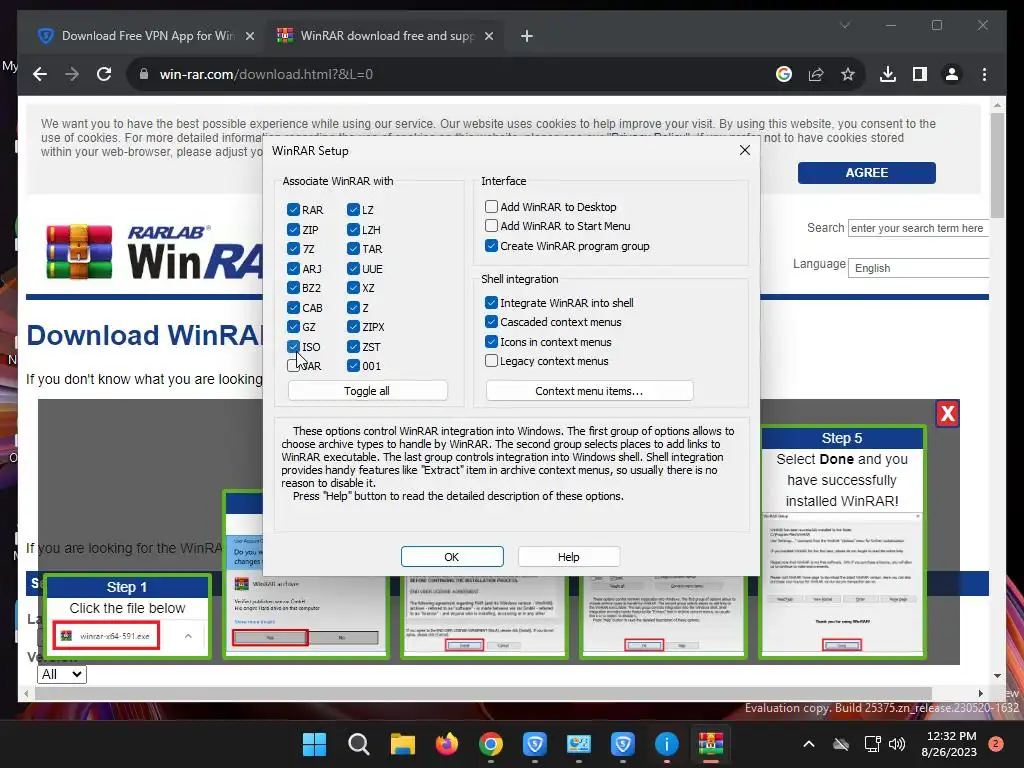Click the blue info icon in taskbar

point(666,744)
